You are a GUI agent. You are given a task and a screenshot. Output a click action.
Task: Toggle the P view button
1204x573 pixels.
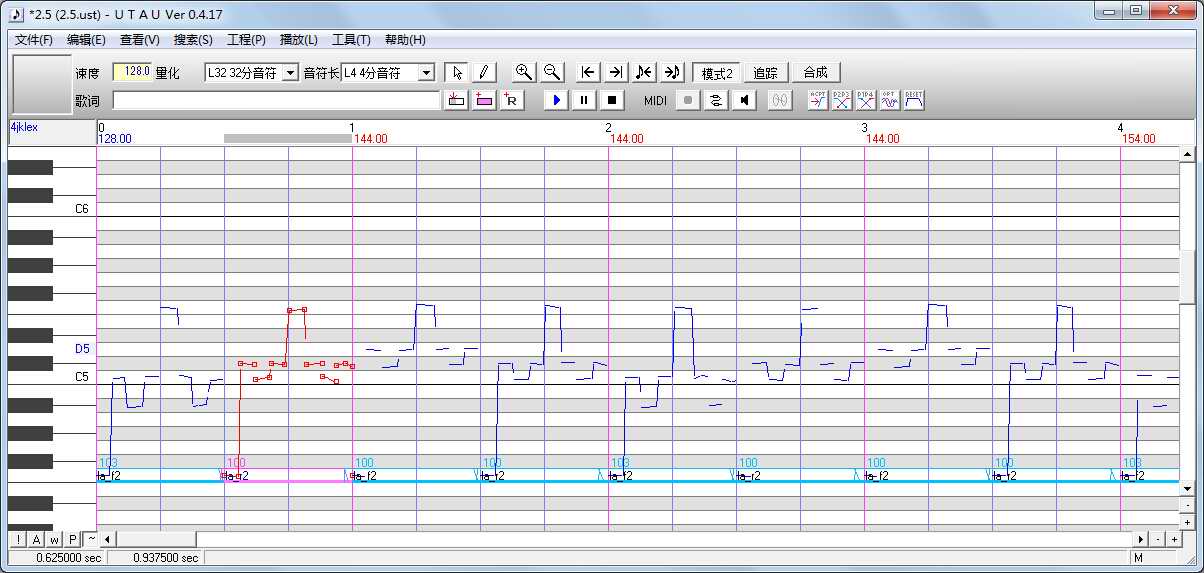tap(72, 539)
